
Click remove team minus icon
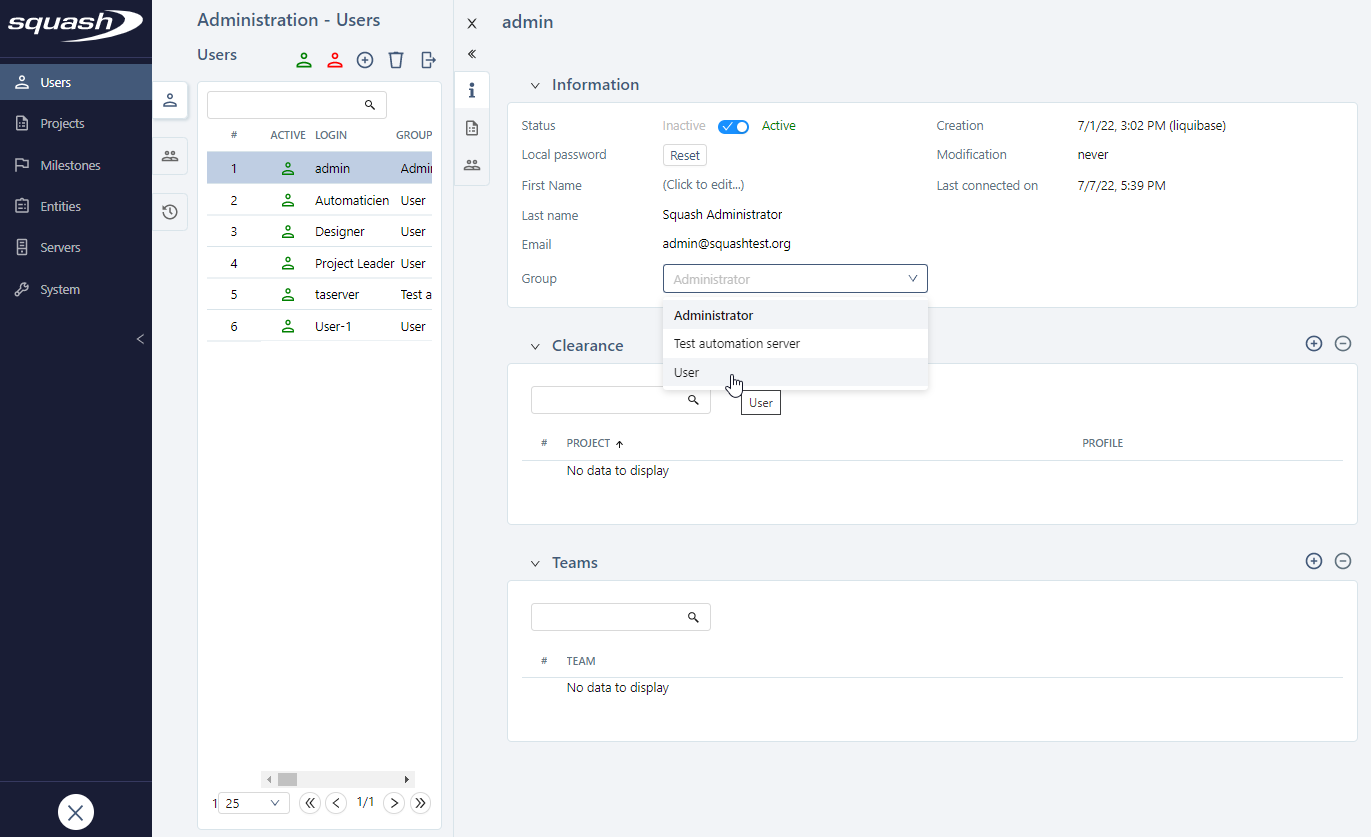[x=1343, y=561]
